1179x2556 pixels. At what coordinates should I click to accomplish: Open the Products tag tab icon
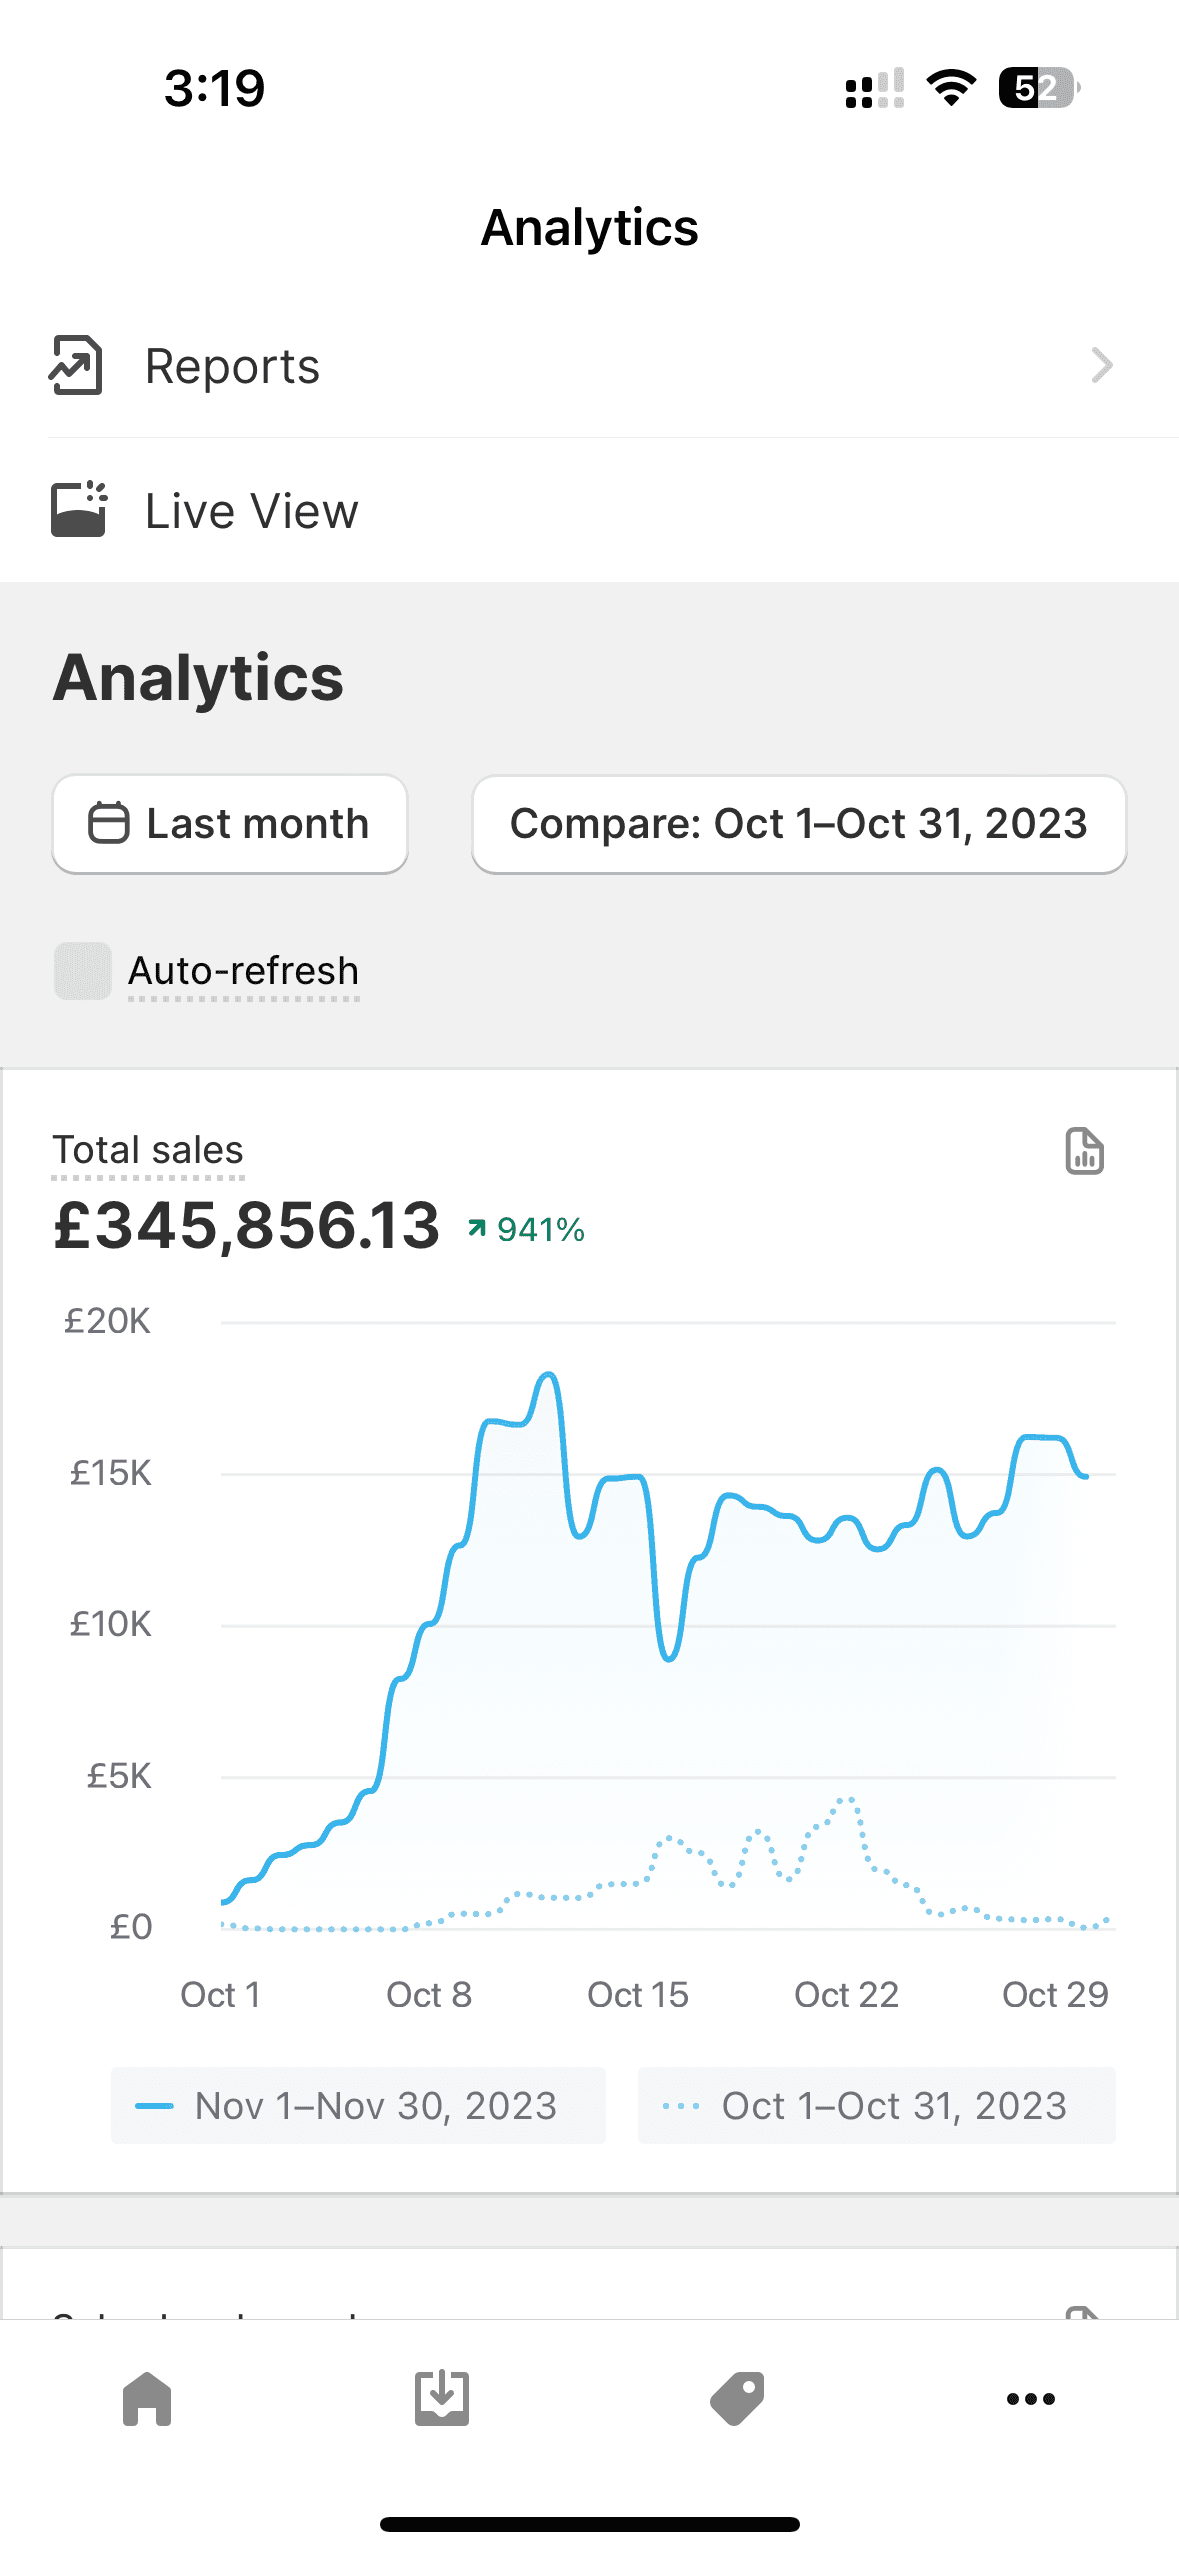click(x=737, y=2398)
